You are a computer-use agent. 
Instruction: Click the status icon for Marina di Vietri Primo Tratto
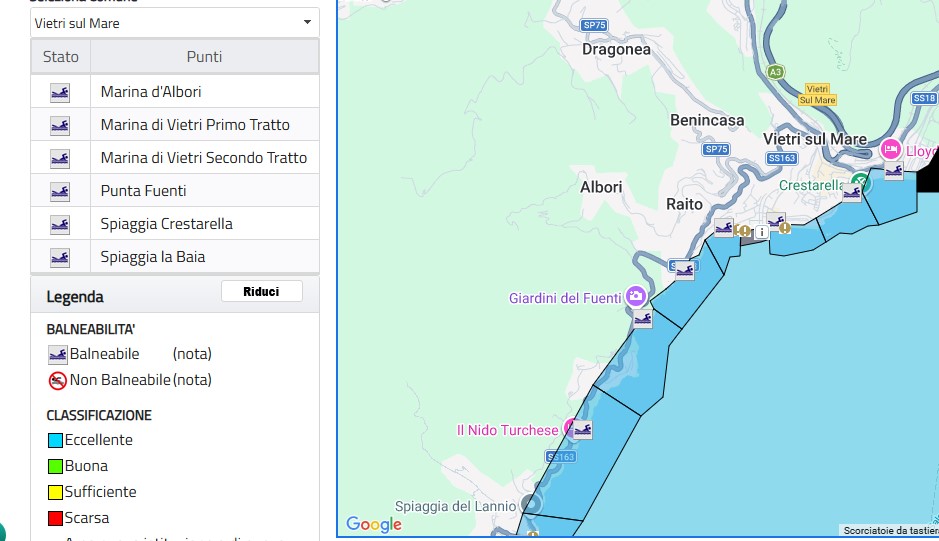60,125
